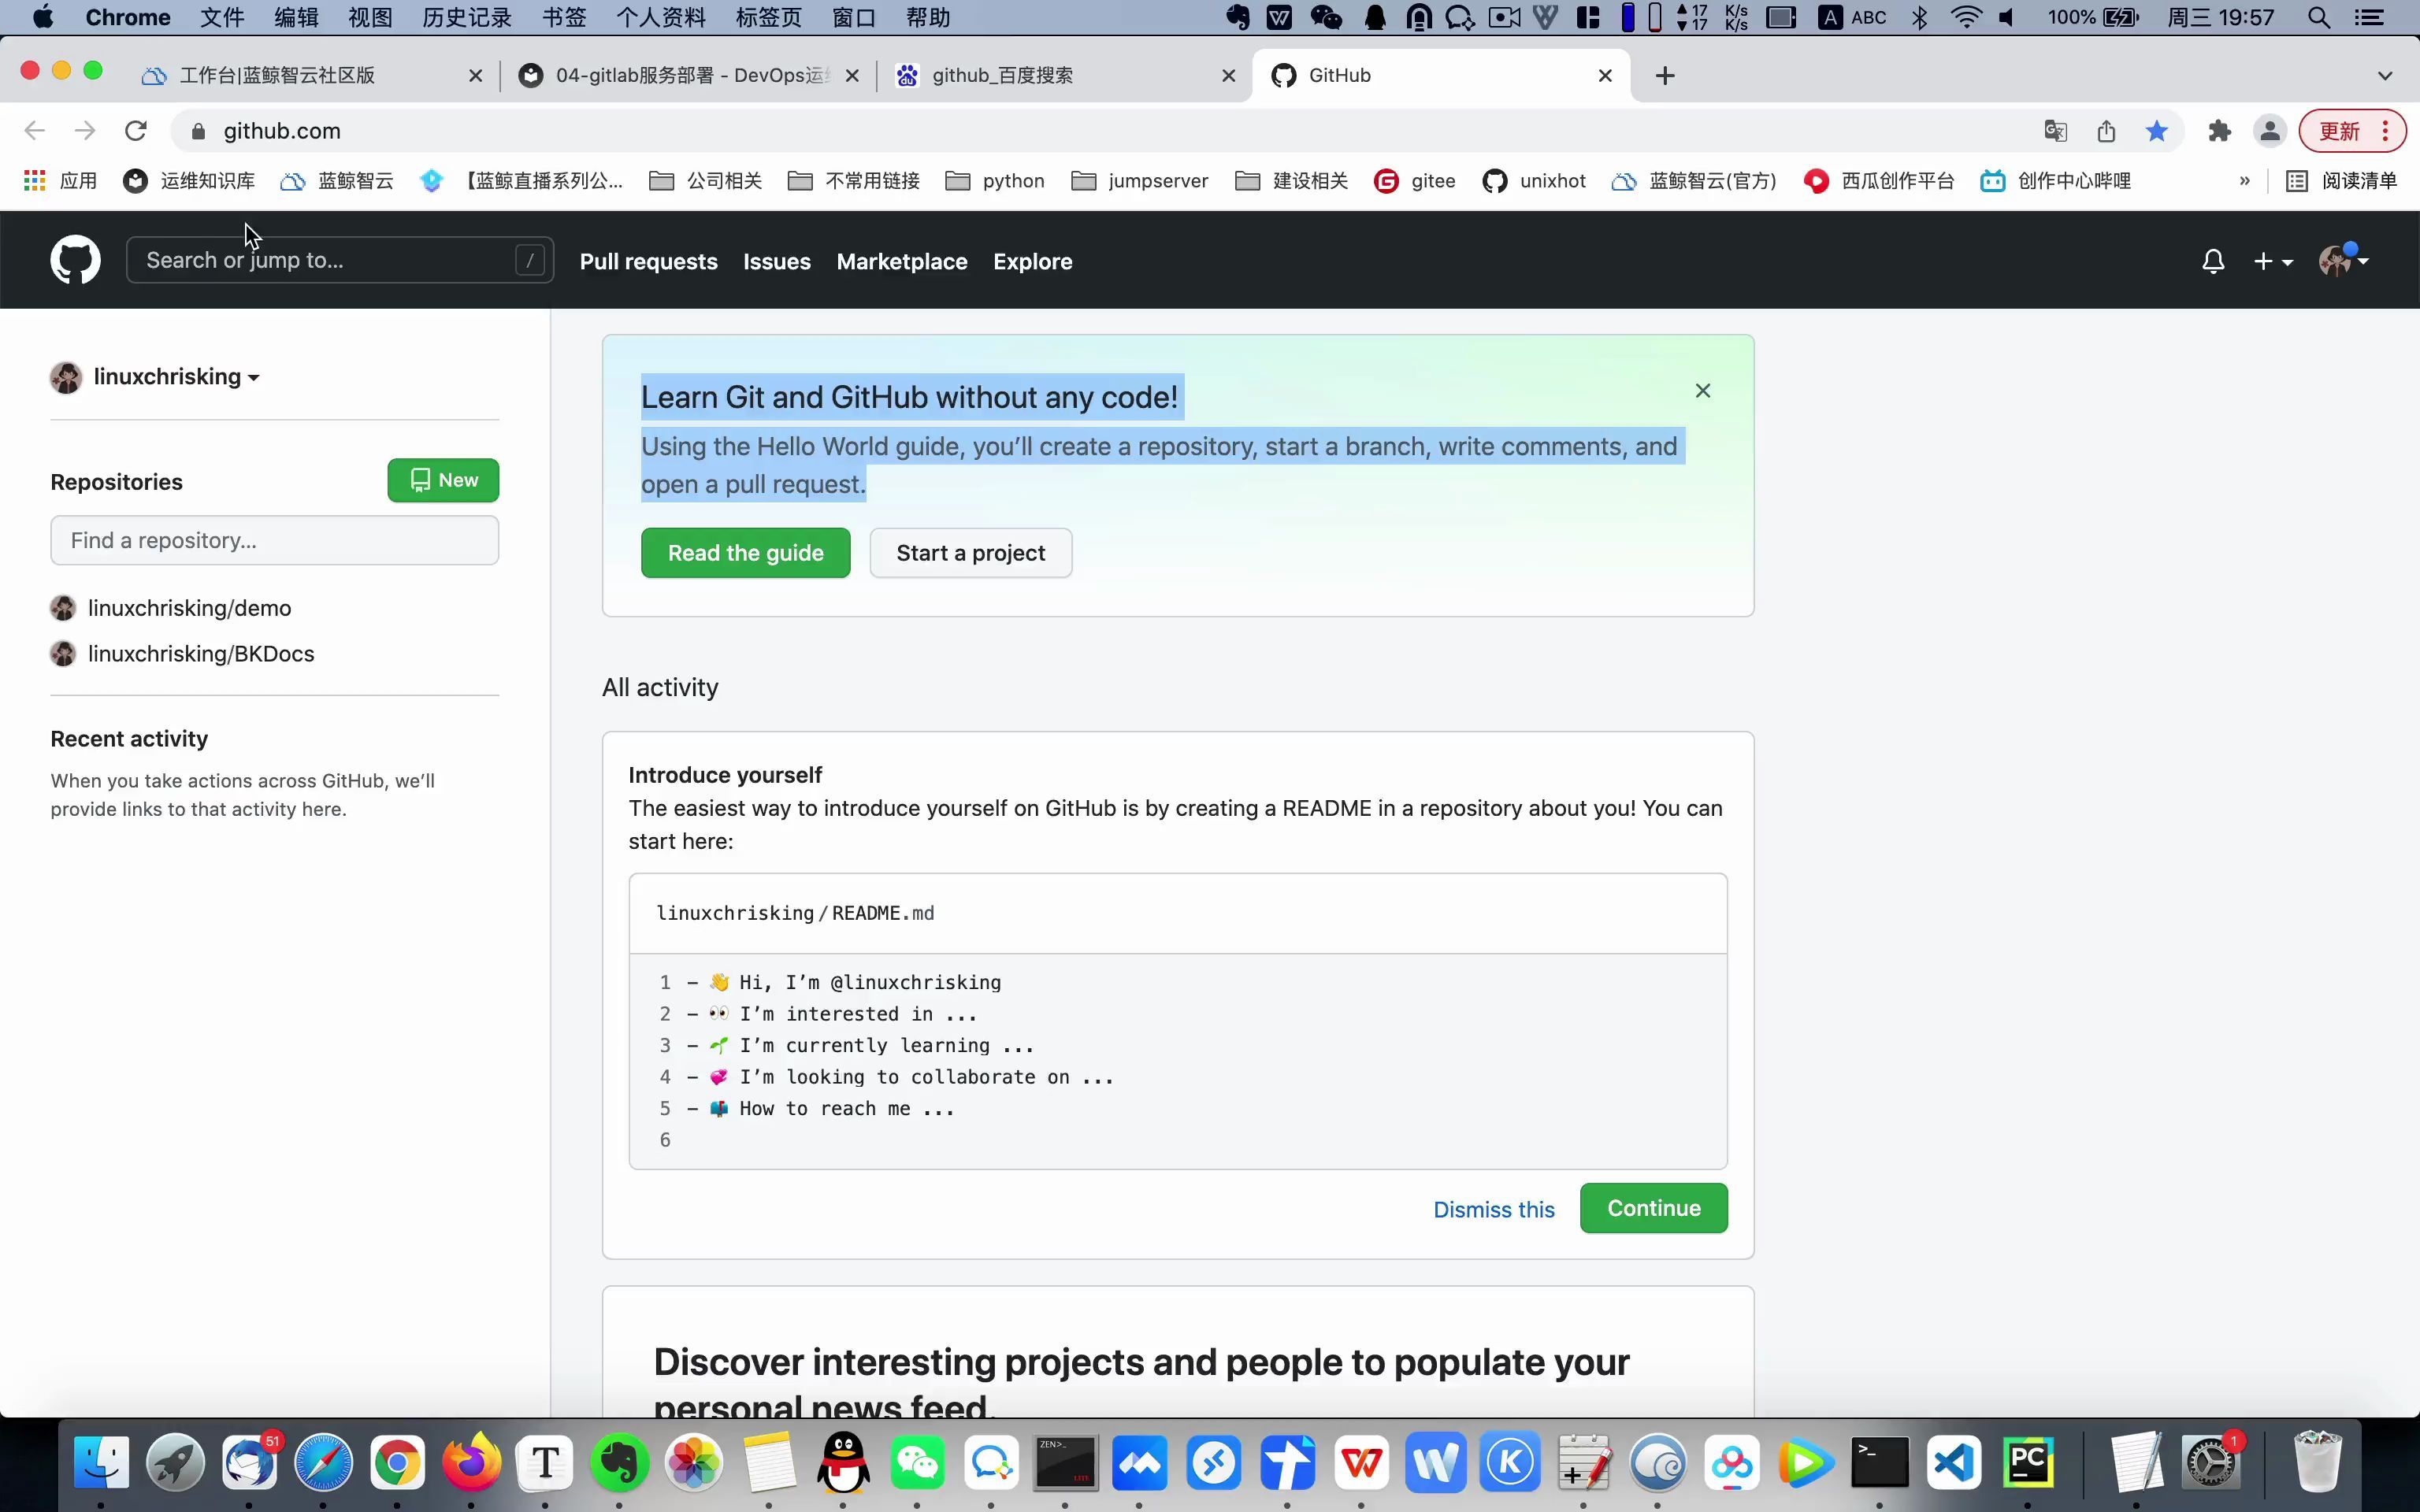Open WeChat from the Dock
Viewport: 2420px width, 1512px height.
click(x=917, y=1464)
